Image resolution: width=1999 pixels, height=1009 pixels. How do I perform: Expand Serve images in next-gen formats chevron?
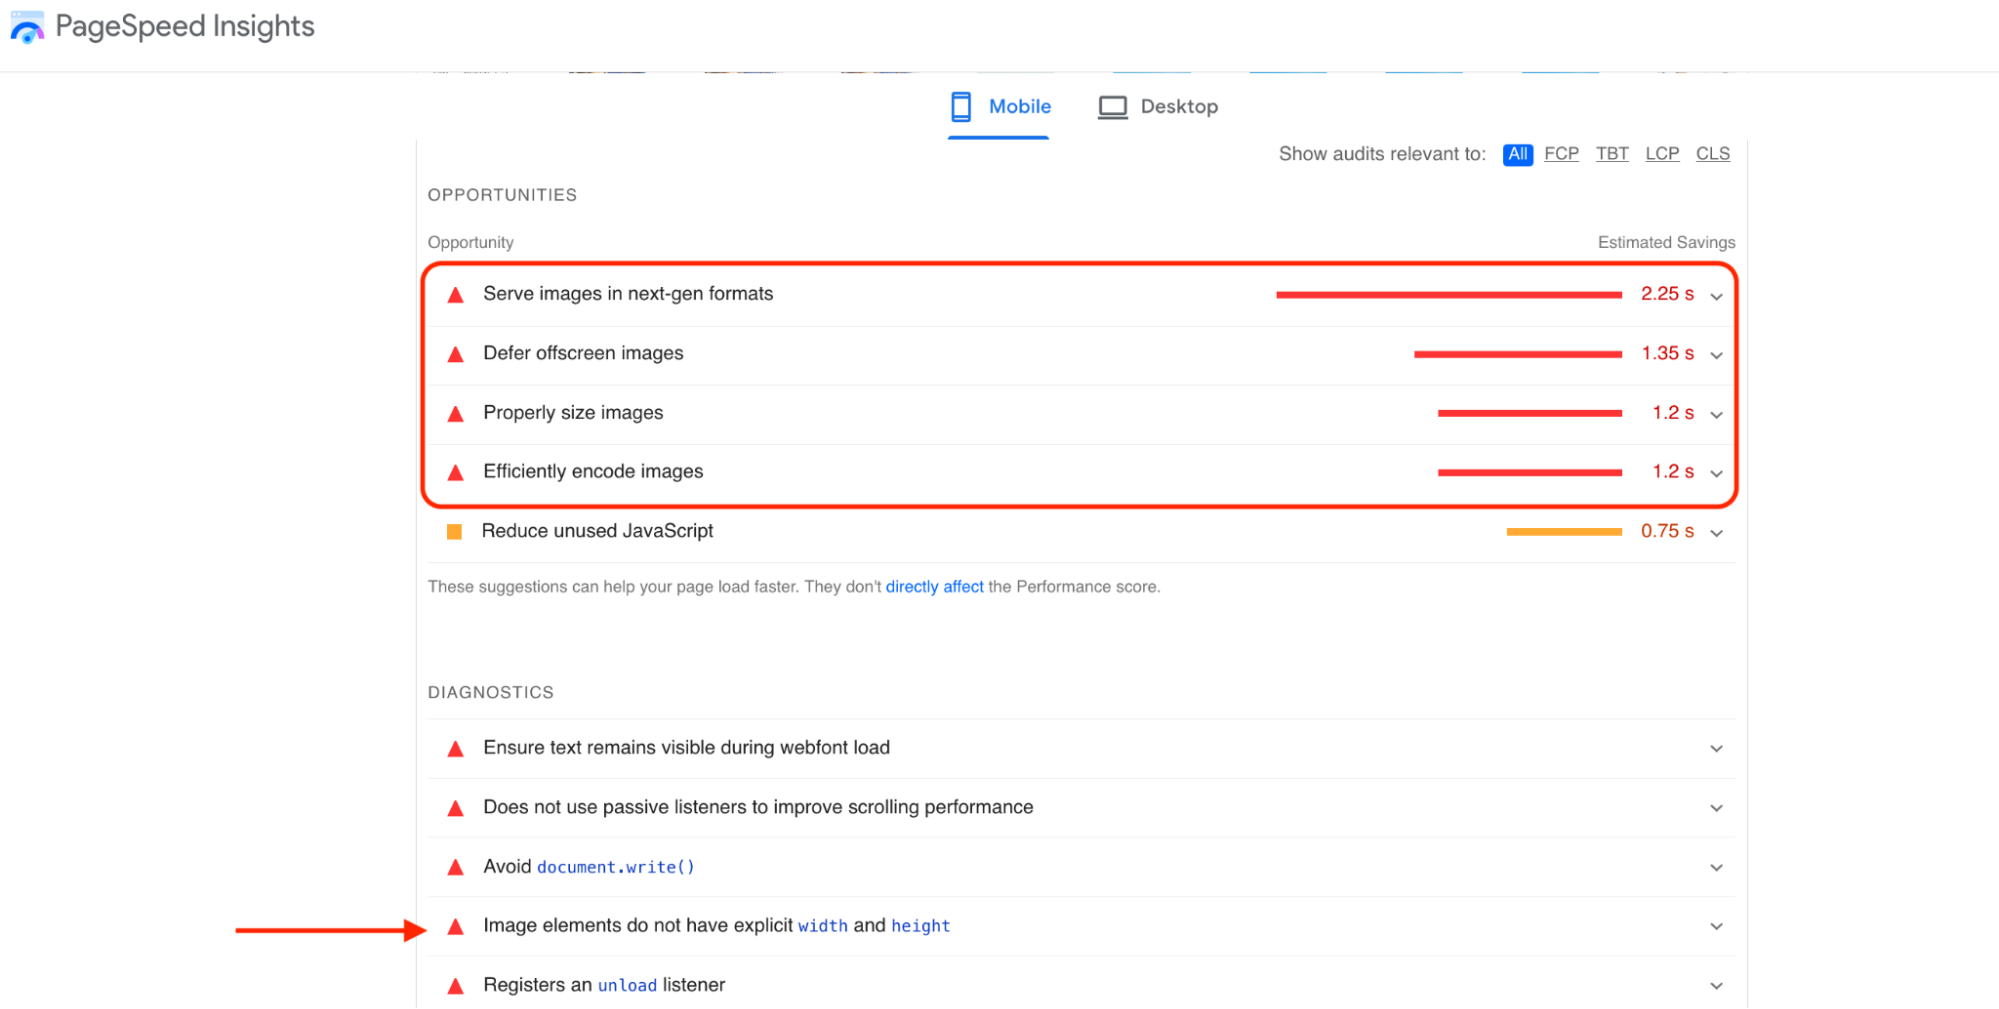tap(1716, 296)
